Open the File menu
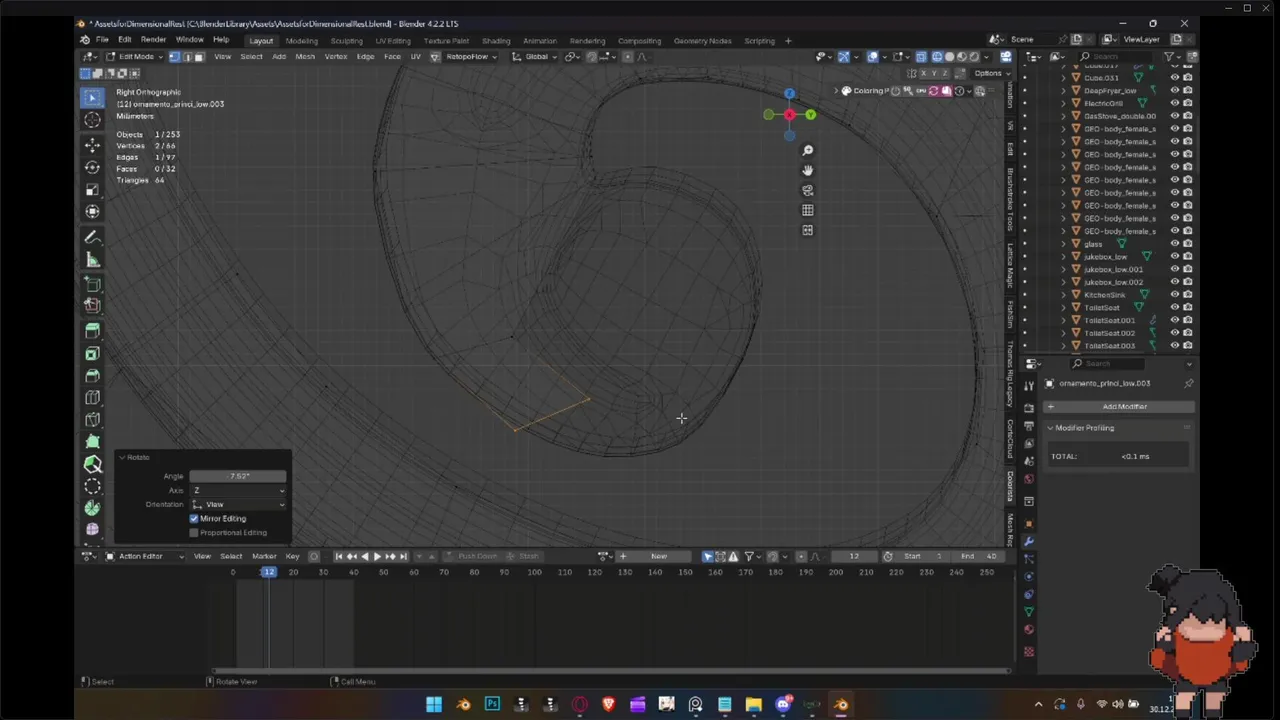 tap(102, 40)
